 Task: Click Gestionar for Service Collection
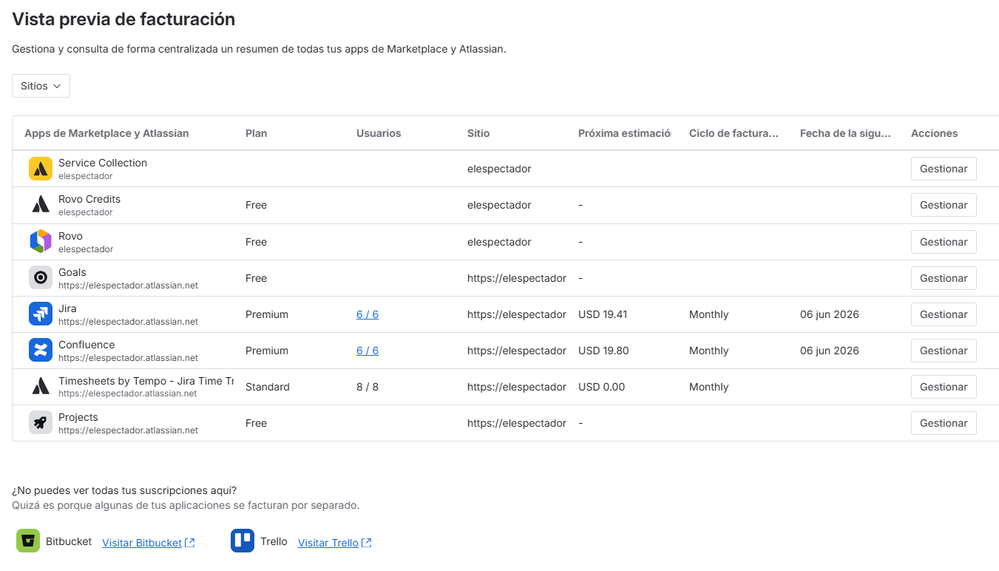pos(944,169)
